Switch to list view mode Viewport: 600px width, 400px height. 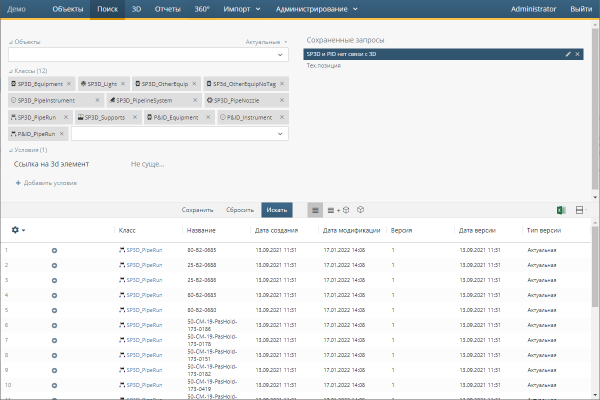[314, 210]
